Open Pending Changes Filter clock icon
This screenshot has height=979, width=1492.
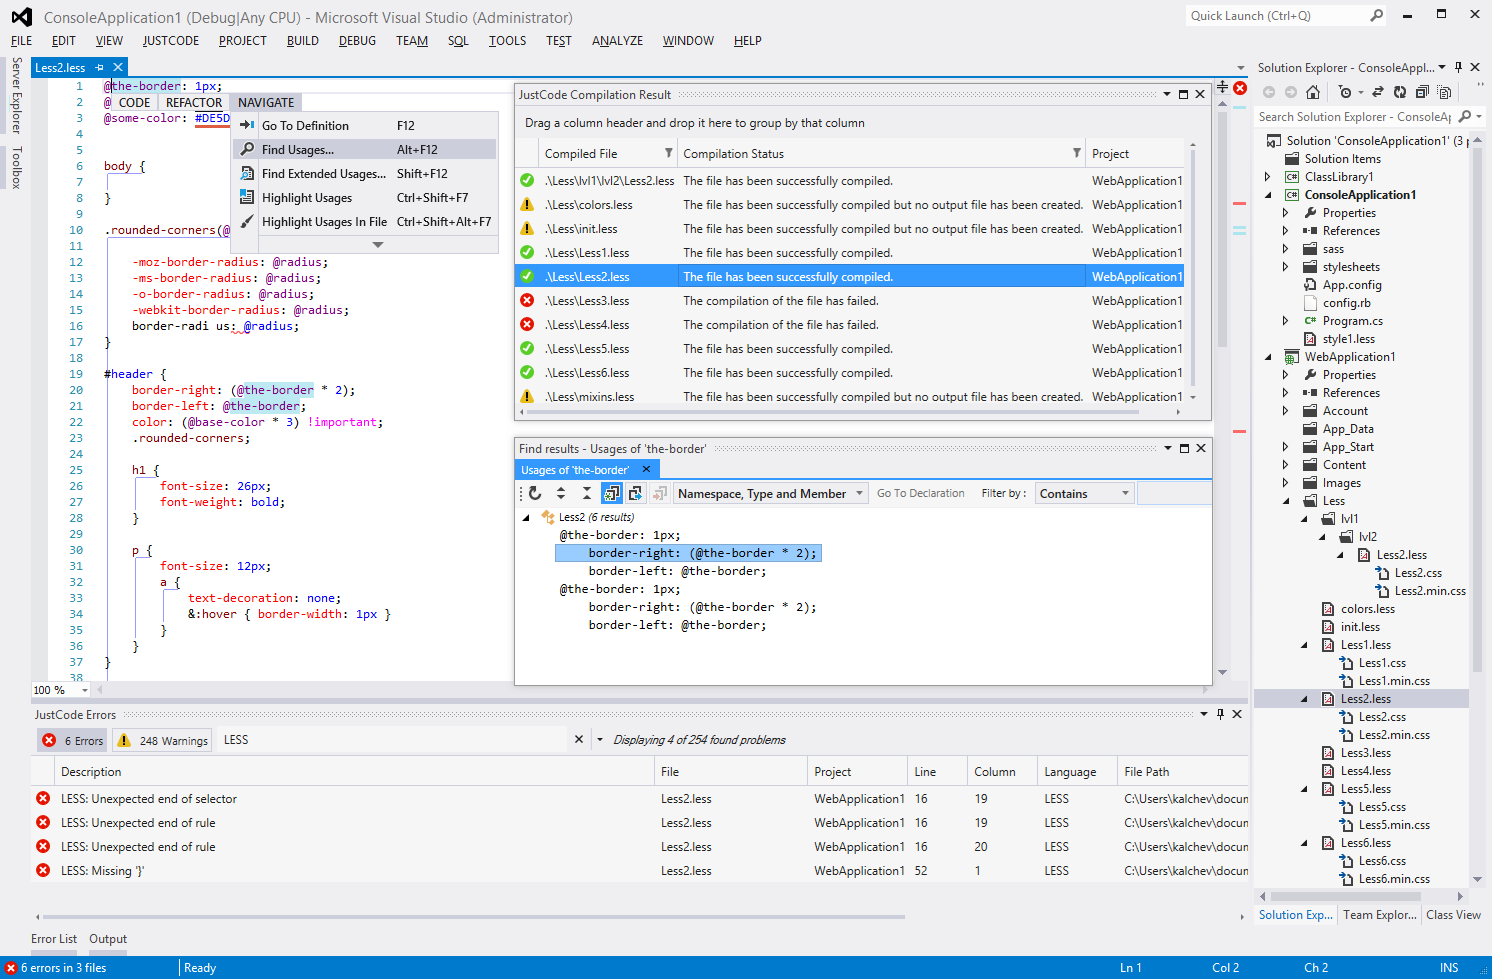point(1346,92)
